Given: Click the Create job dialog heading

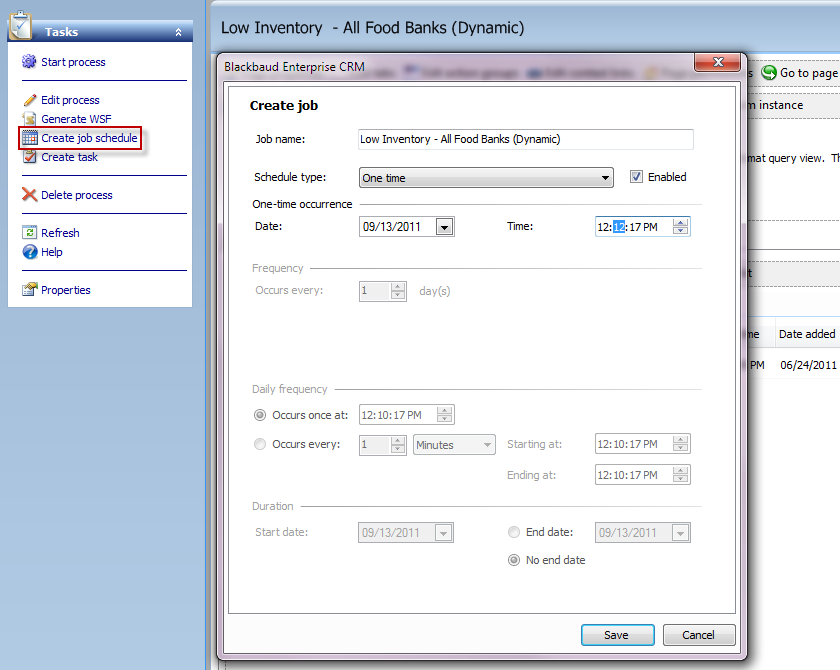Looking at the screenshot, I should click(284, 106).
